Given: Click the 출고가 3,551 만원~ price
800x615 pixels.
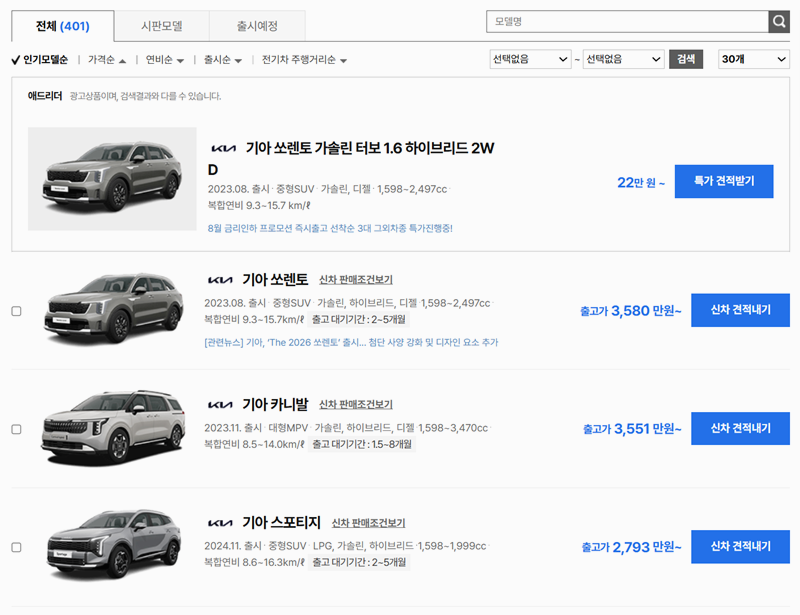Looking at the screenshot, I should pyautogui.click(x=632, y=429).
